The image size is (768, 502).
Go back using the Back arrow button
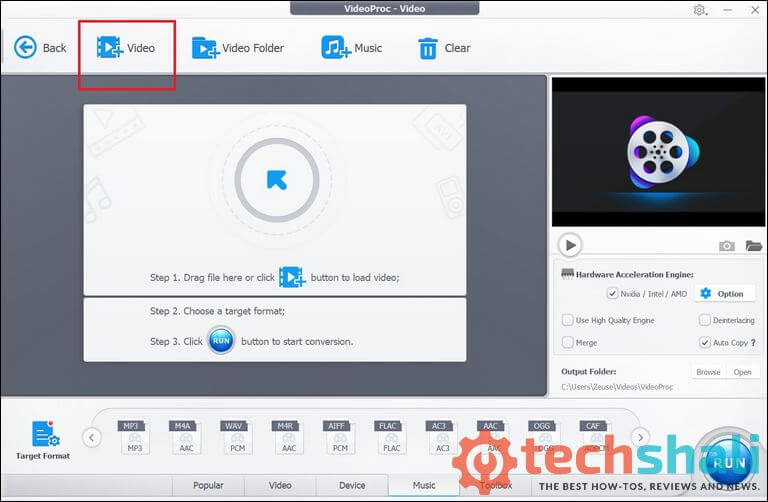click(x=40, y=48)
